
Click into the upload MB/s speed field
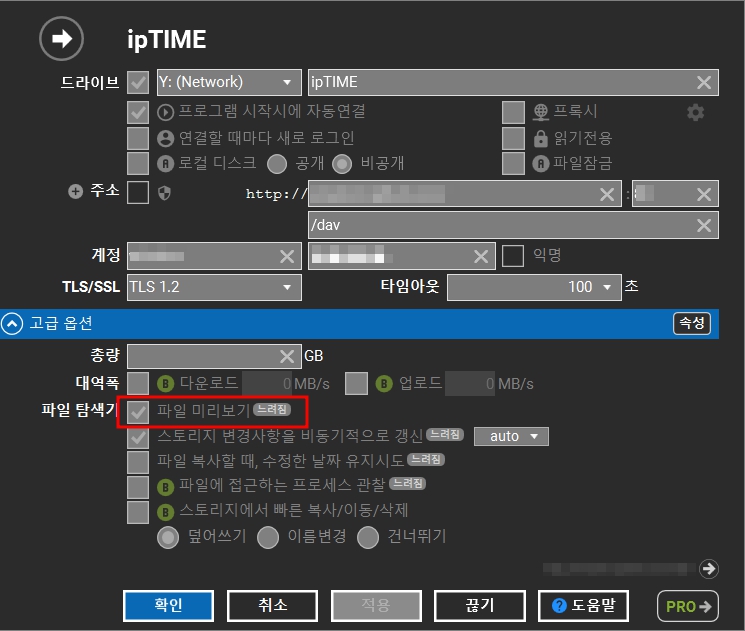tap(469, 383)
